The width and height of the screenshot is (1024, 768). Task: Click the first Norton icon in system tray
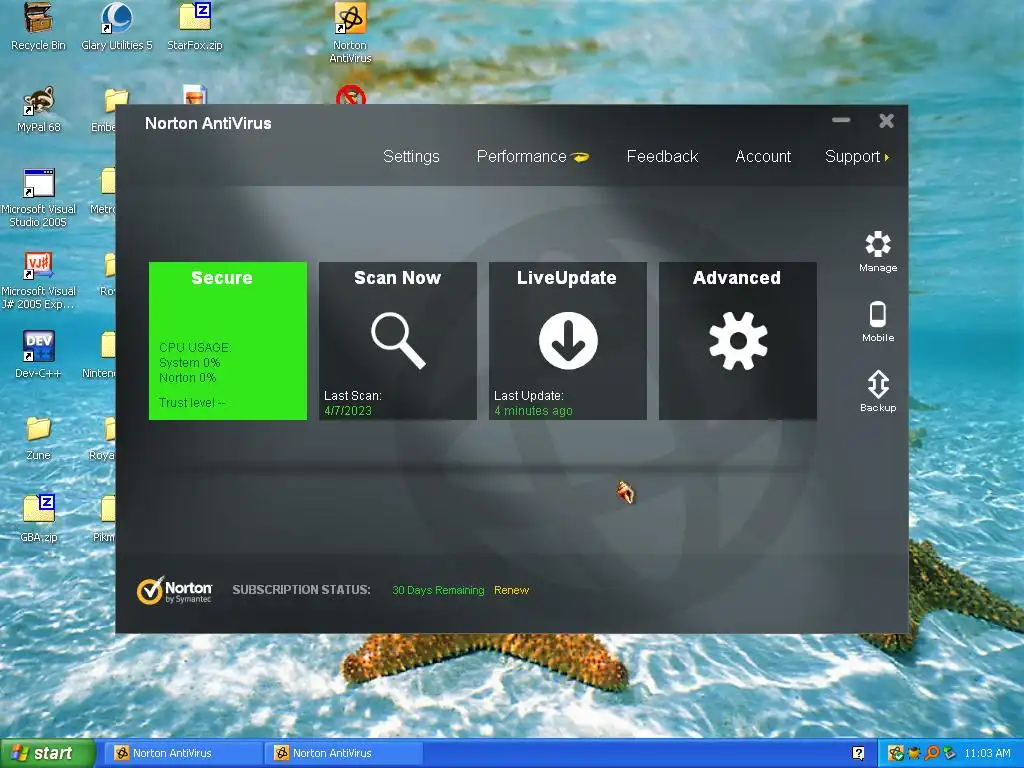(x=896, y=753)
